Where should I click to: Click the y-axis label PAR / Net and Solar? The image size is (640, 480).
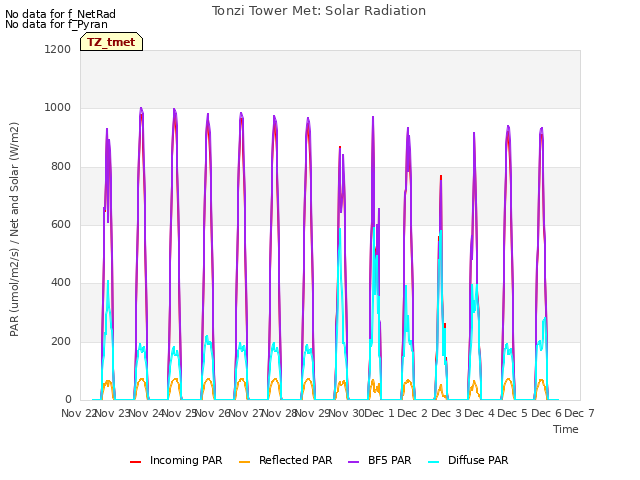click(14, 229)
